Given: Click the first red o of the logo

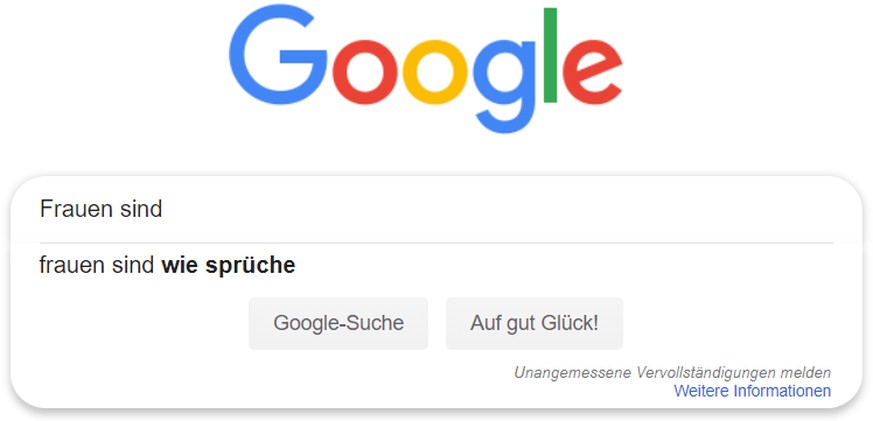Looking at the screenshot, I should (x=366, y=72).
